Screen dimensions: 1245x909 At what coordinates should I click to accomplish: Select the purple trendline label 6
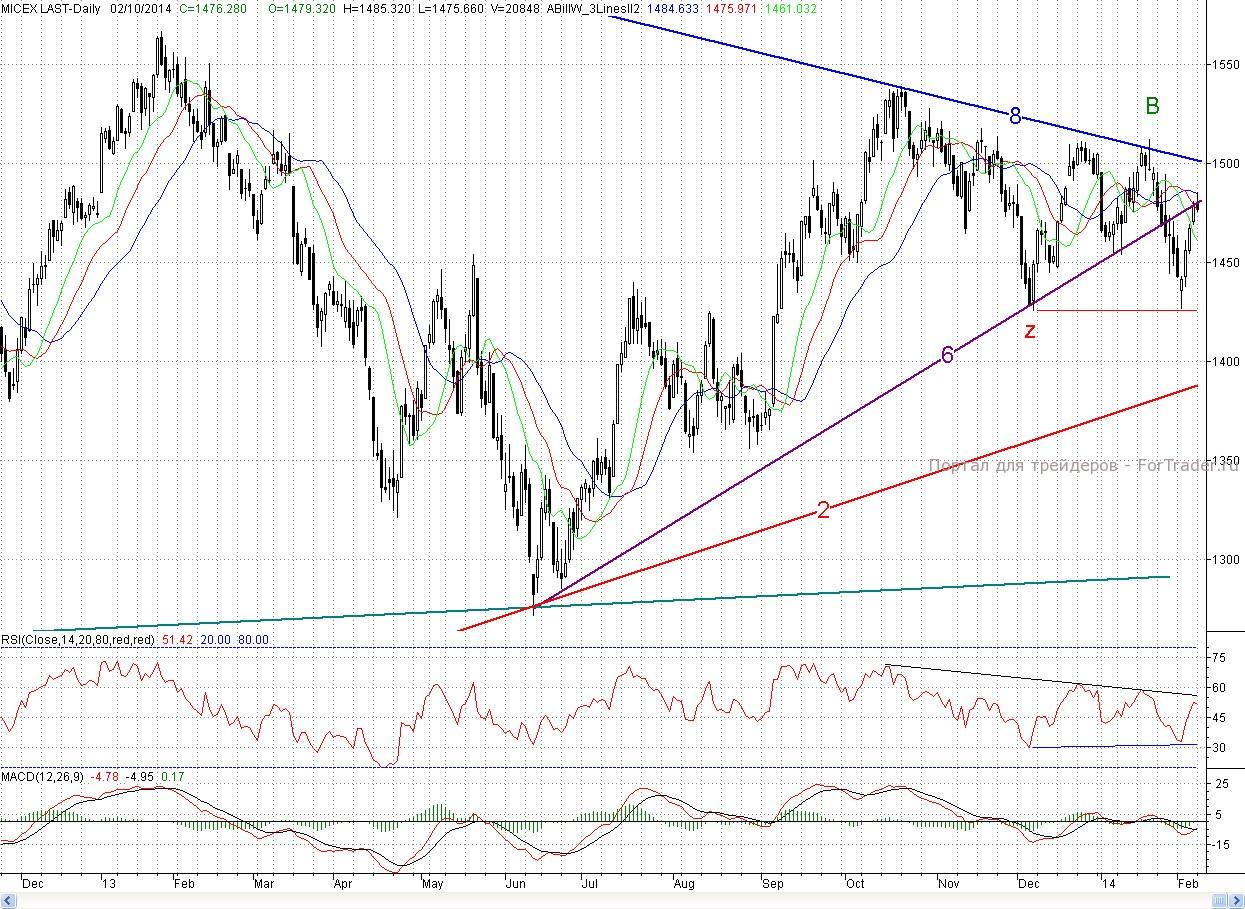click(947, 353)
